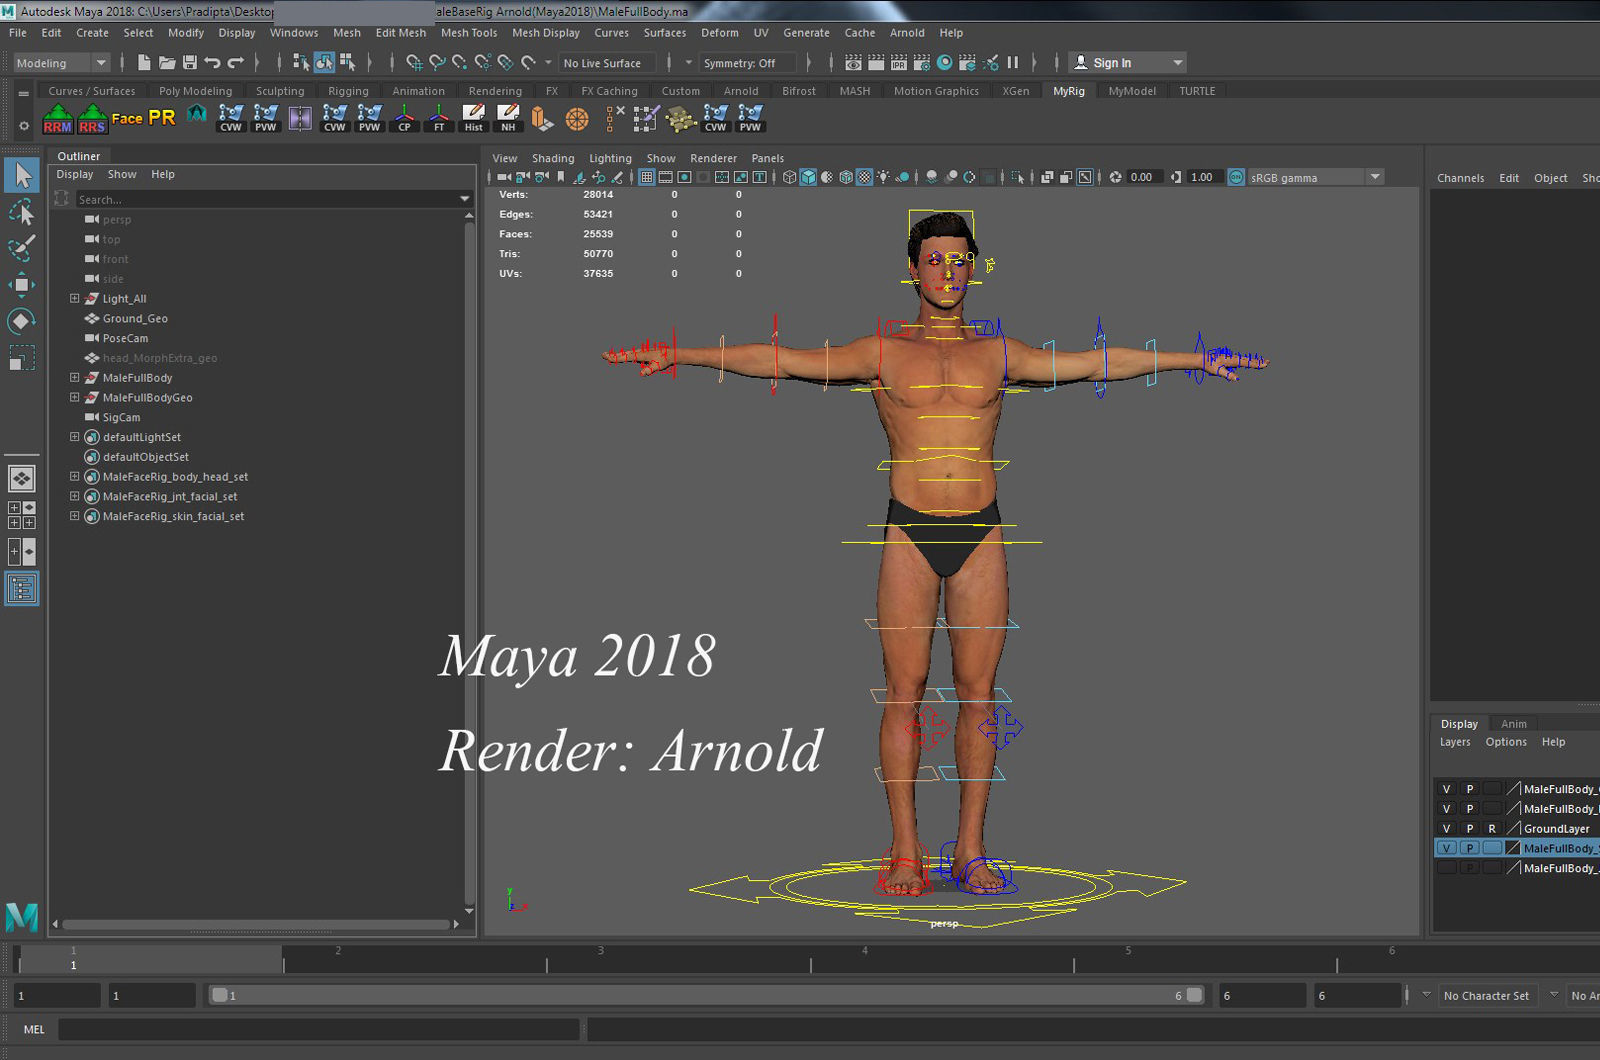Expand the MaleFullBody node in the Outliner

click(74, 378)
